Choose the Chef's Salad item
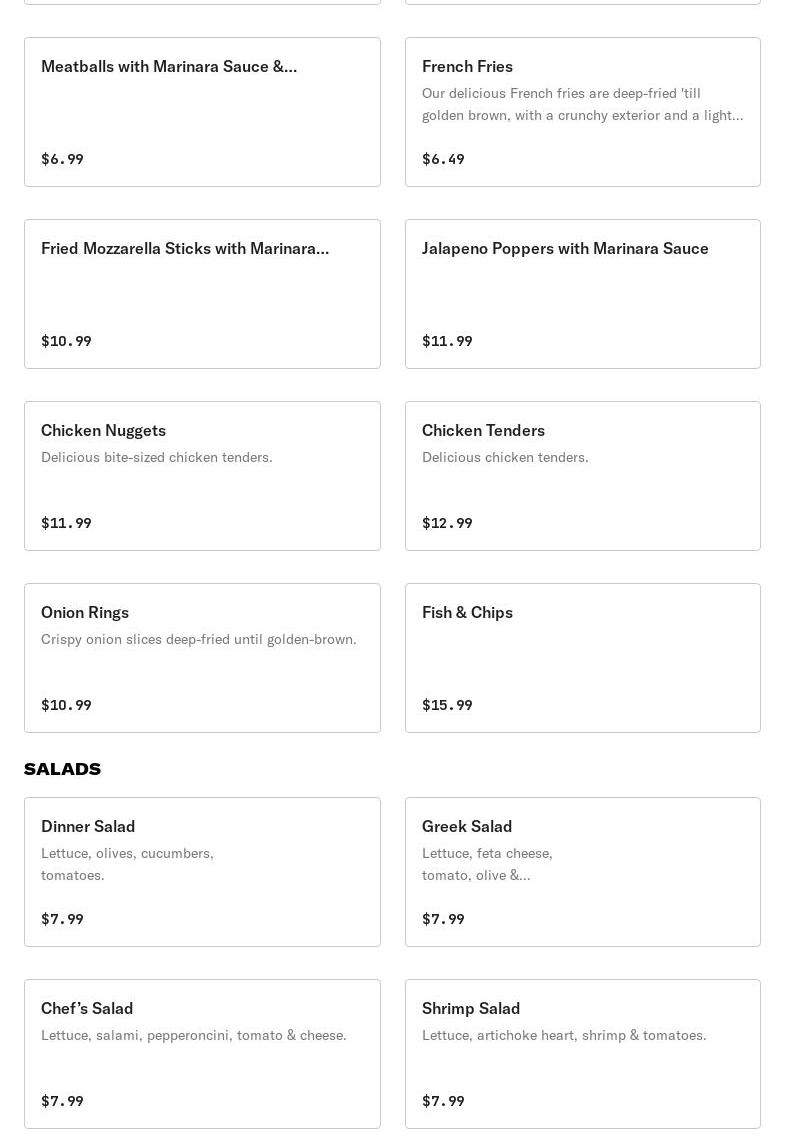The height and width of the screenshot is (1143, 785). [202, 1054]
